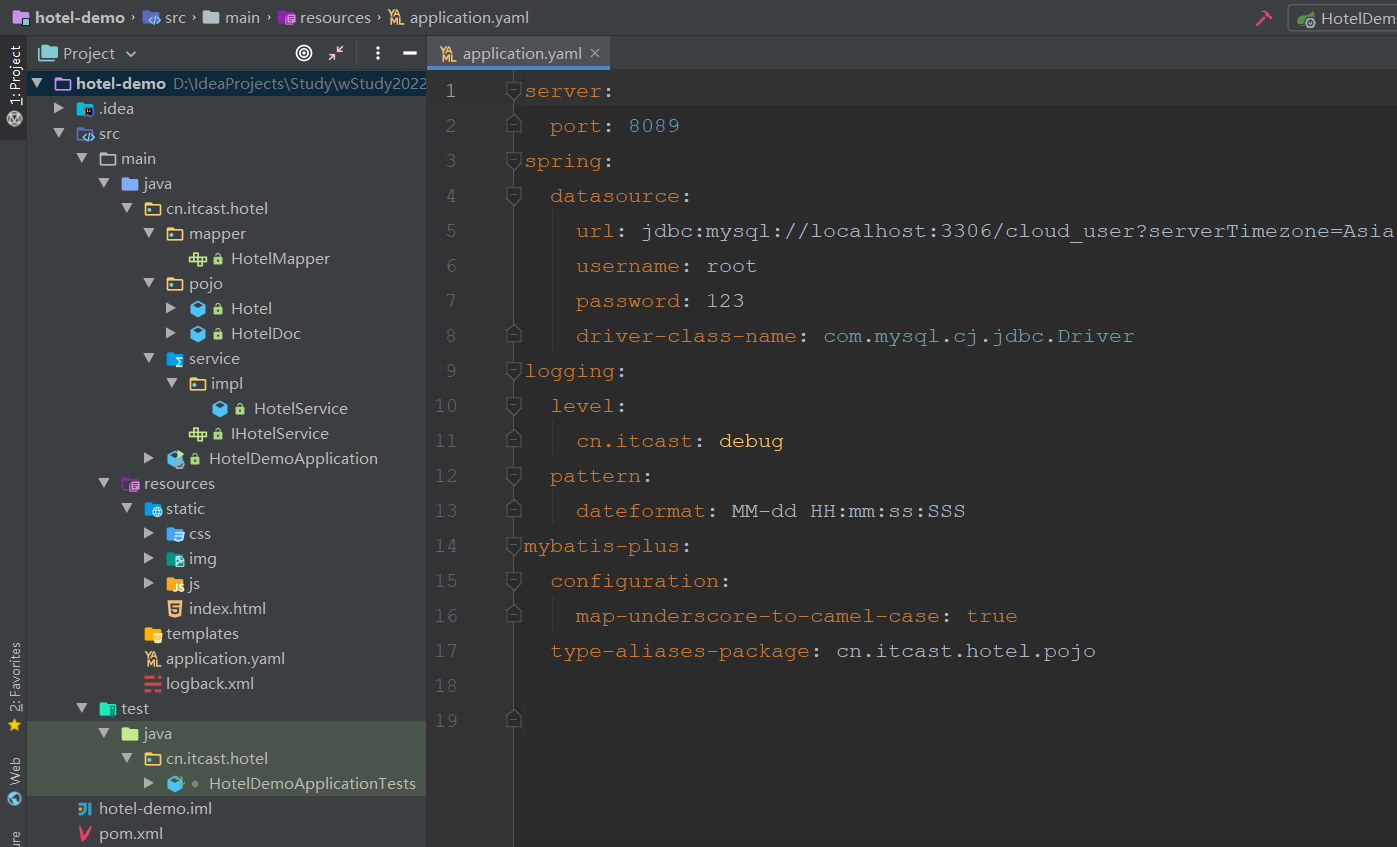1397x847 pixels.
Task: Select the pojo package in the tree
Action: tap(206, 283)
